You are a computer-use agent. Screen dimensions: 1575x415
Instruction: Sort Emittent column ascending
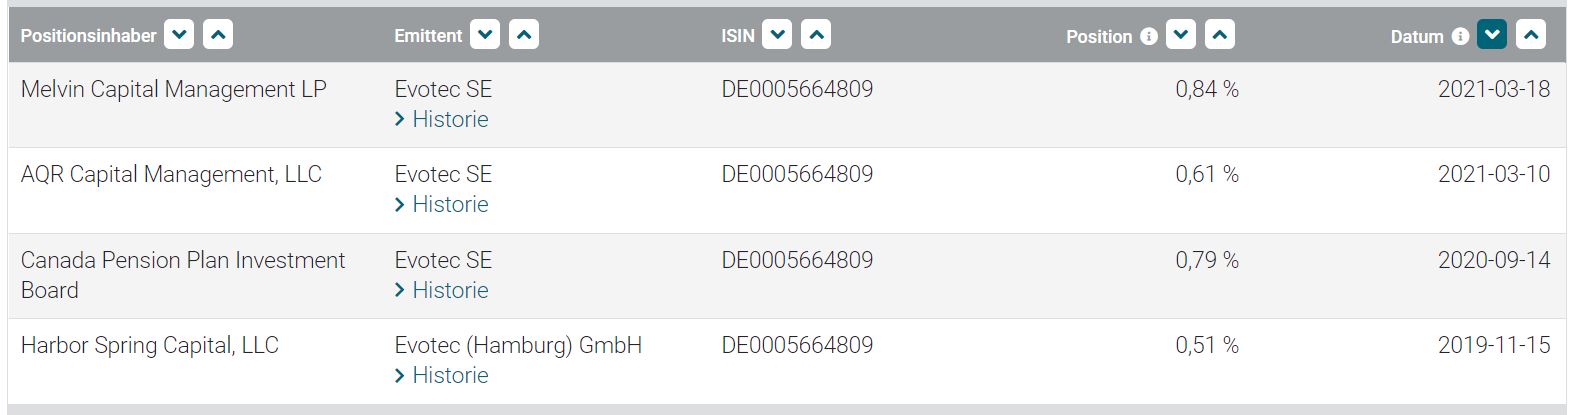524,35
